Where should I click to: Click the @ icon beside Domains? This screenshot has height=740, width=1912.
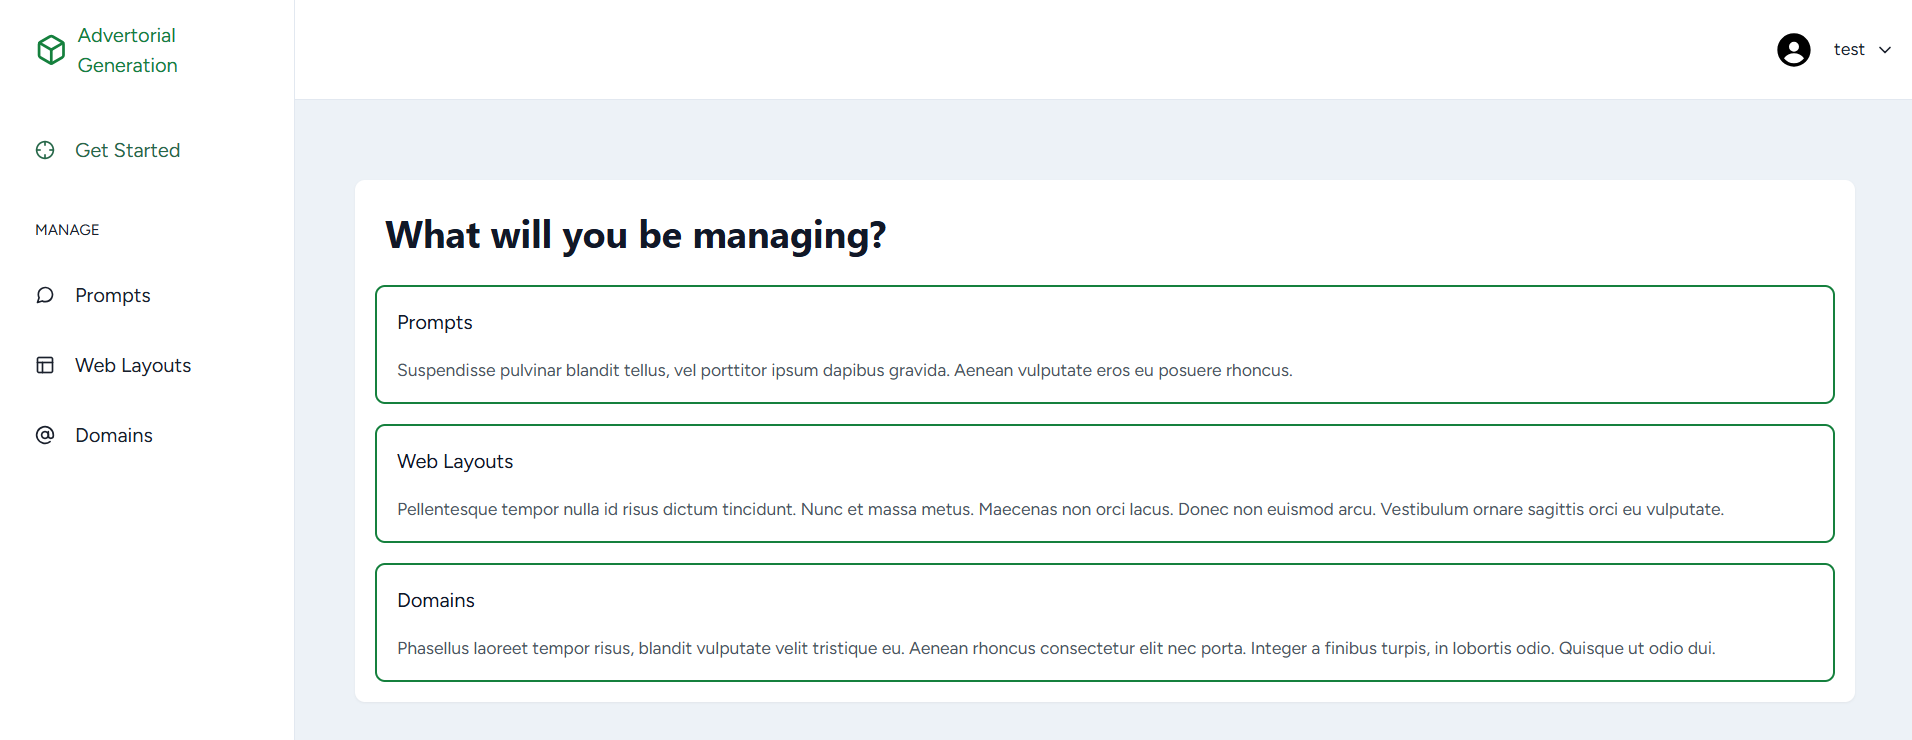point(45,435)
